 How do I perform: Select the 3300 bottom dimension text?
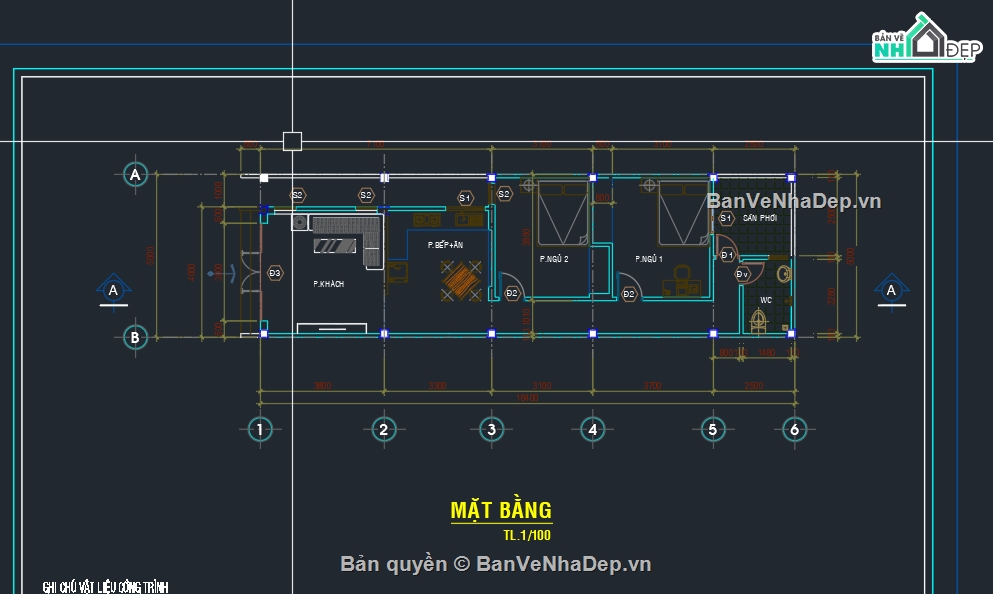coord(437,386)
